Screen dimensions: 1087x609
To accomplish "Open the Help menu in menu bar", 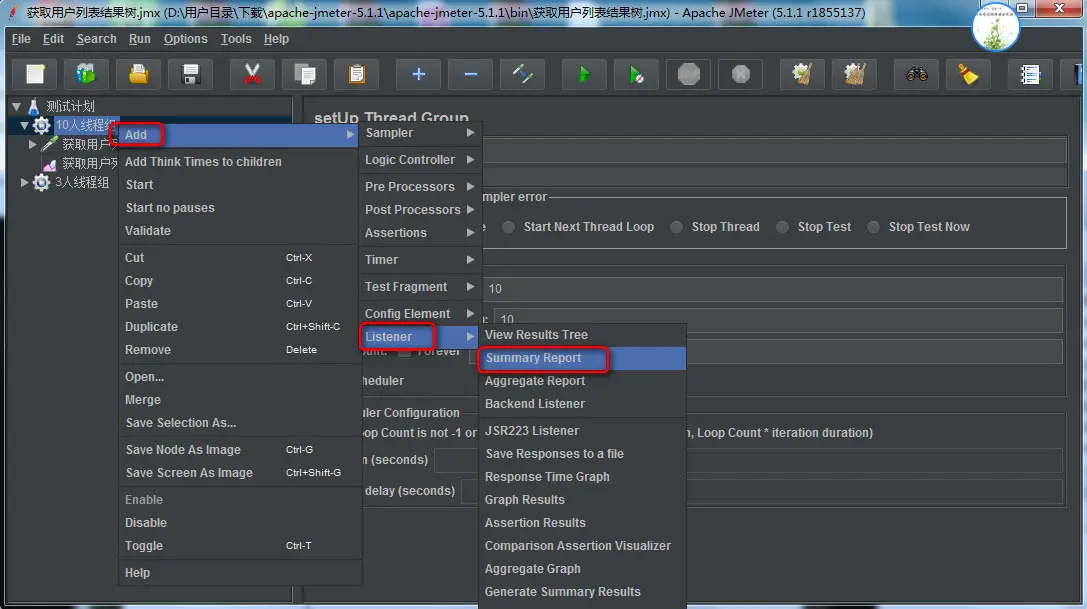I will pos(276,39).
